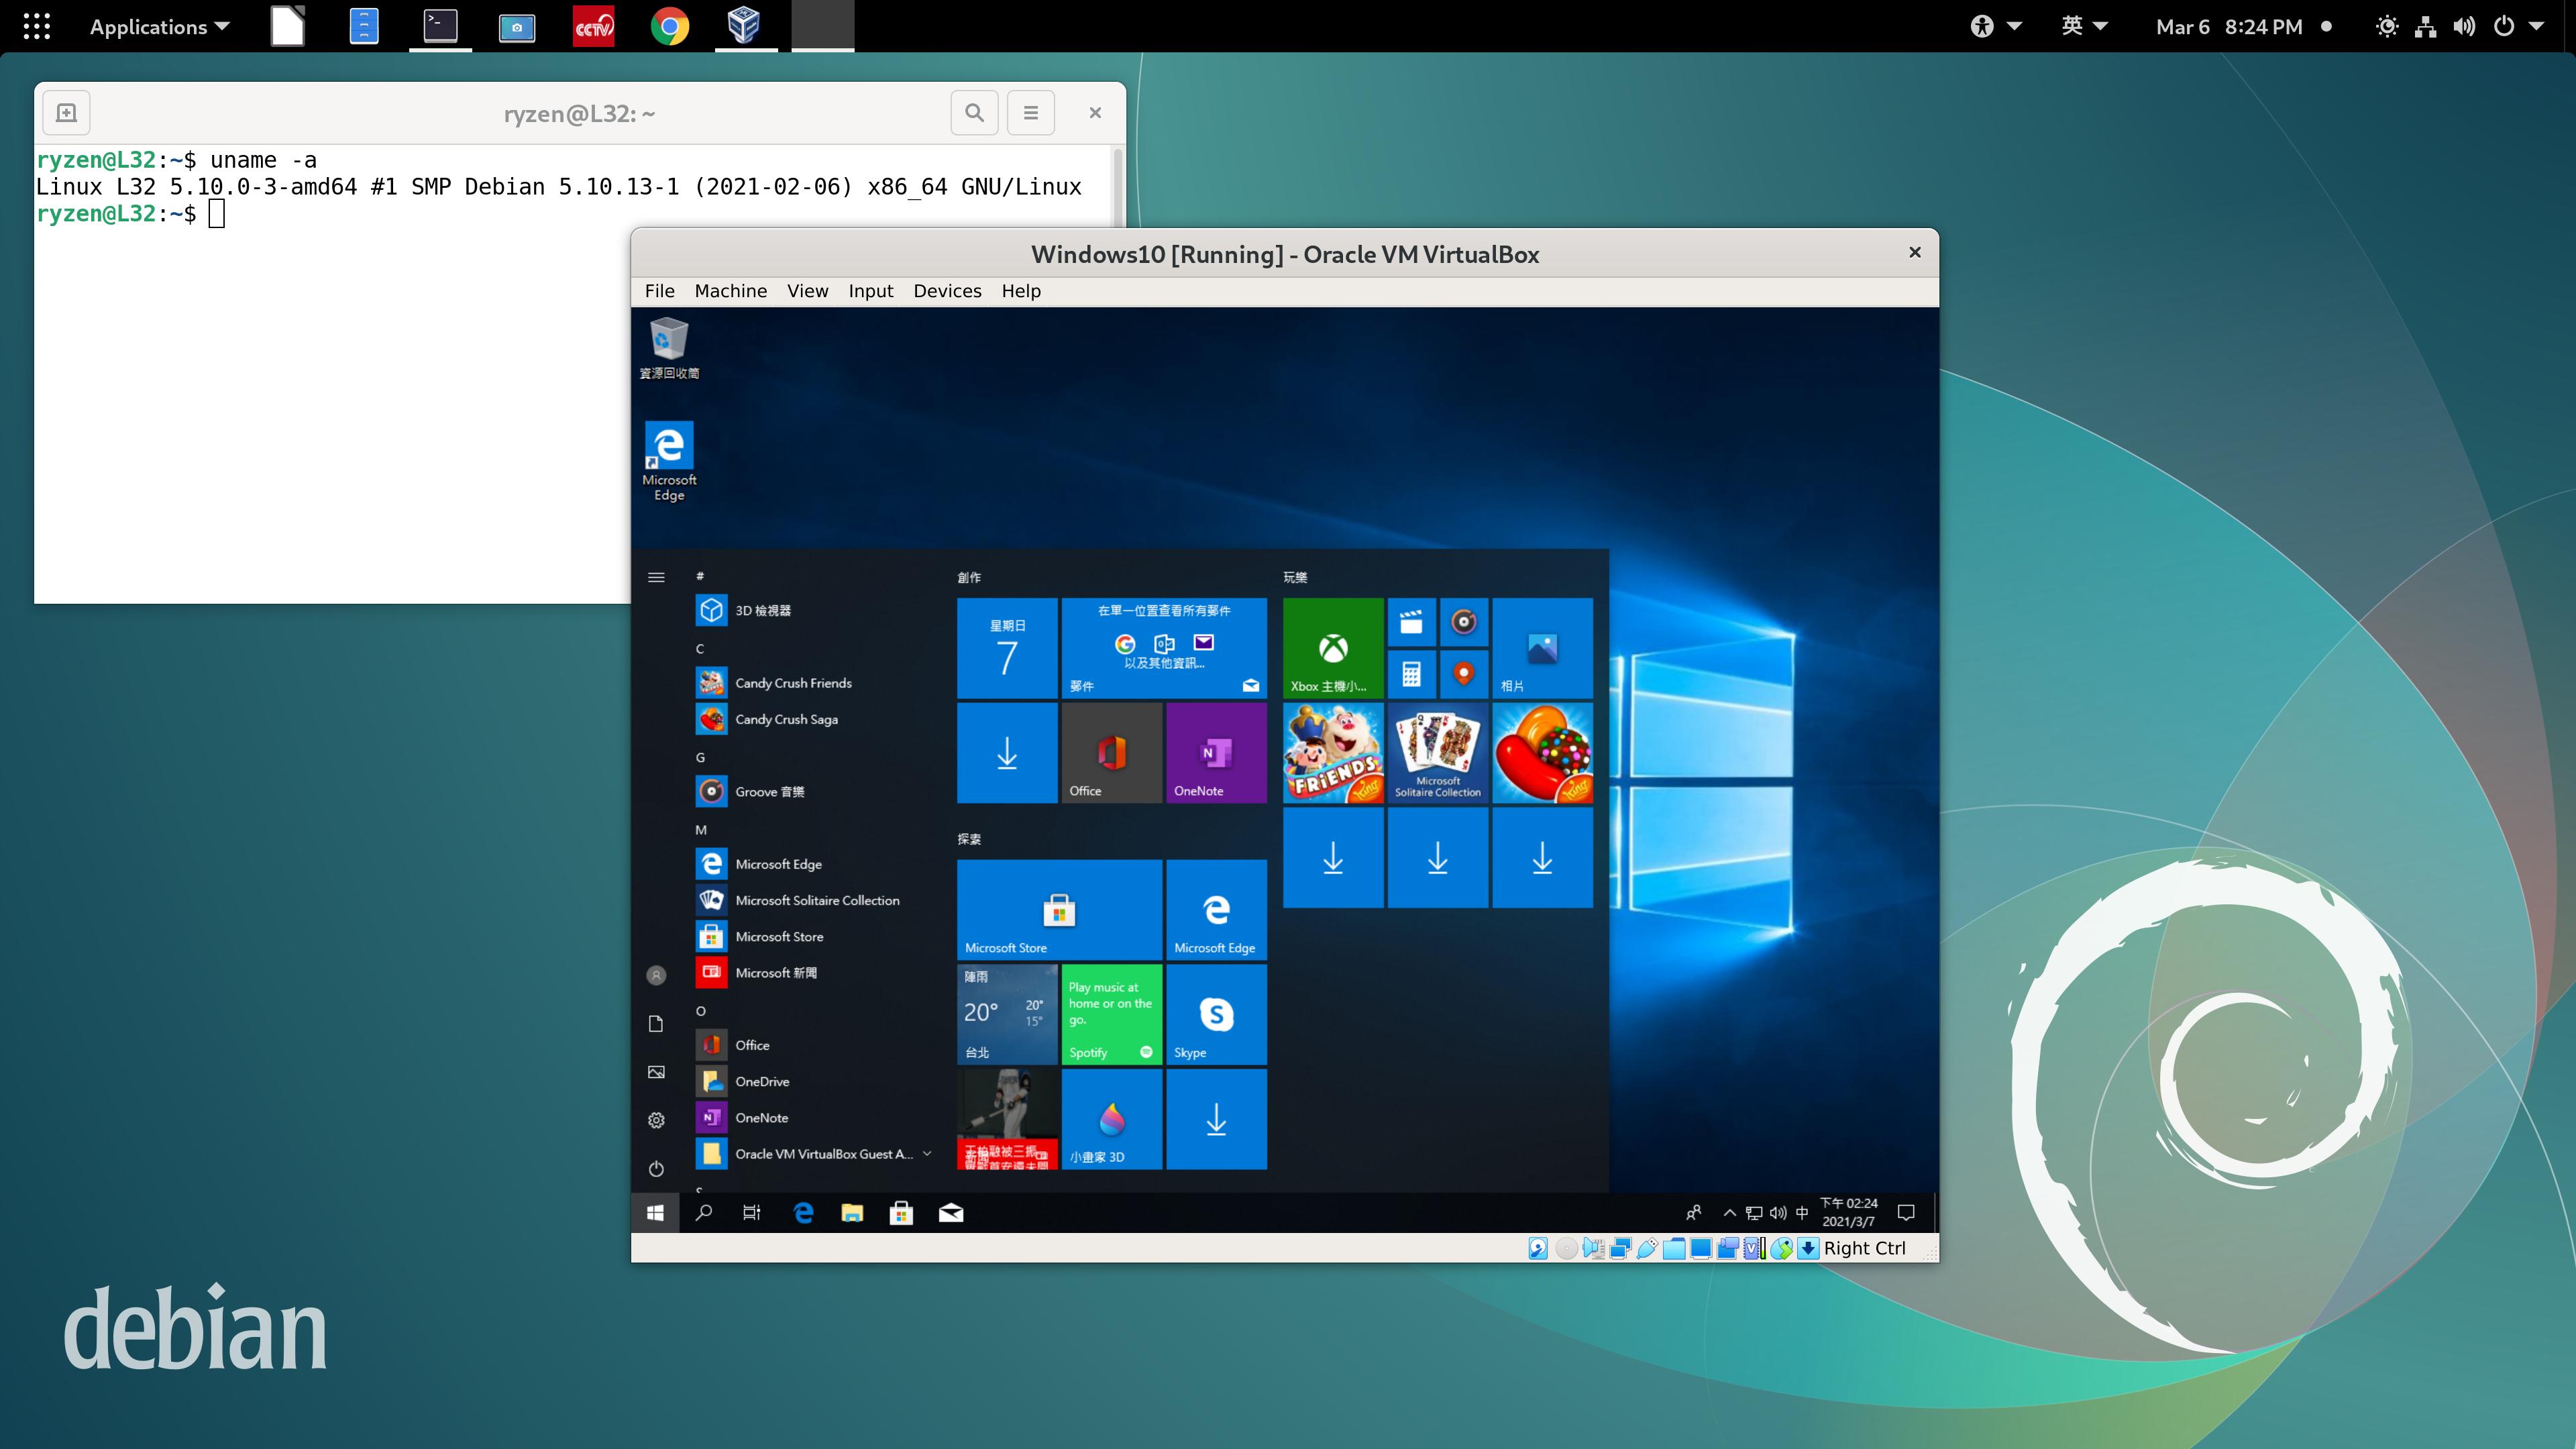Viewport: 2576px width, 1449px height.
Task: Click the USB devices indicator in VirtualBox status bar
Action: click(1647, 1248)
